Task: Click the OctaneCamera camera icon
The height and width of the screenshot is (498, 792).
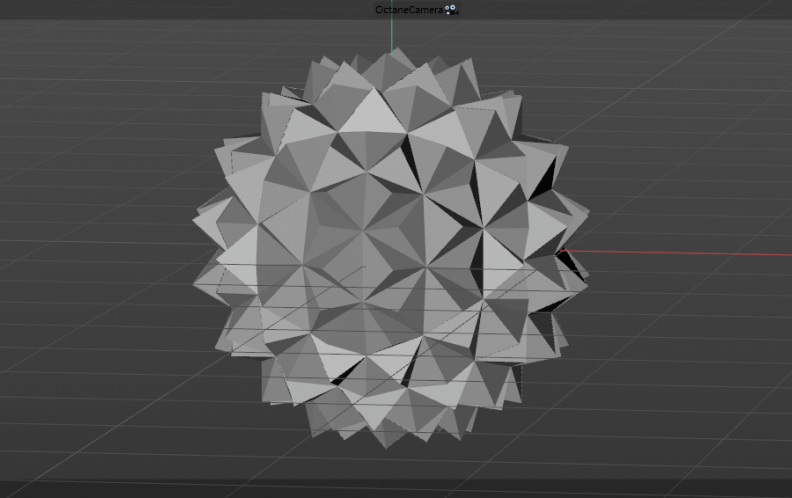Action: point(452,10)
